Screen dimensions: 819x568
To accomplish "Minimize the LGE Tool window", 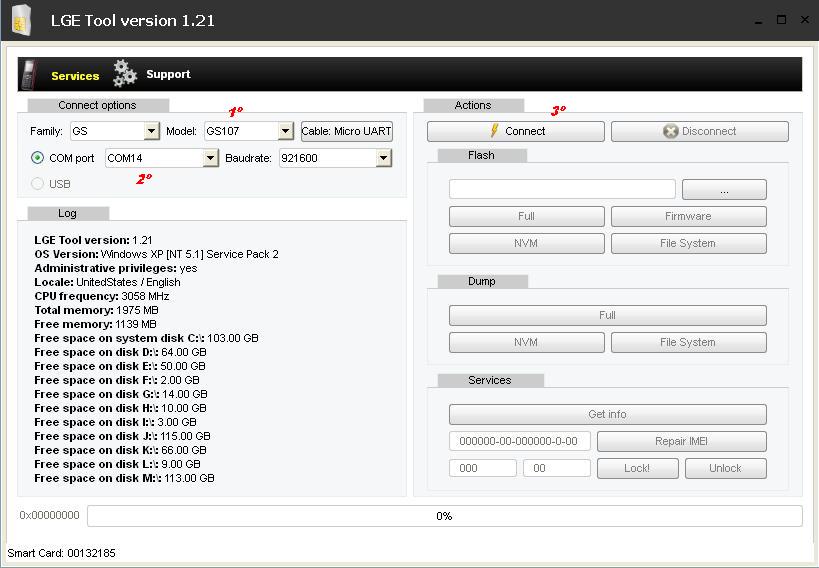I will [x=758, y=21].
